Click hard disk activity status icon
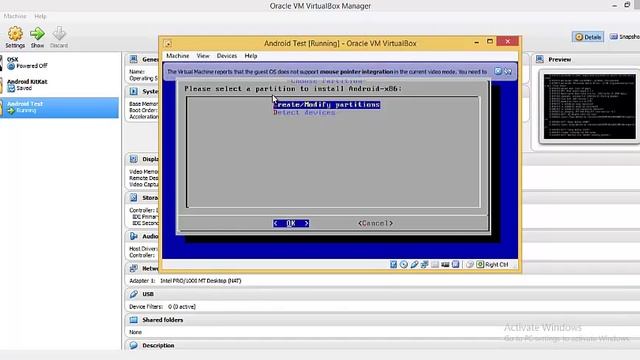 pyautogui.click(x=393, y=264)
